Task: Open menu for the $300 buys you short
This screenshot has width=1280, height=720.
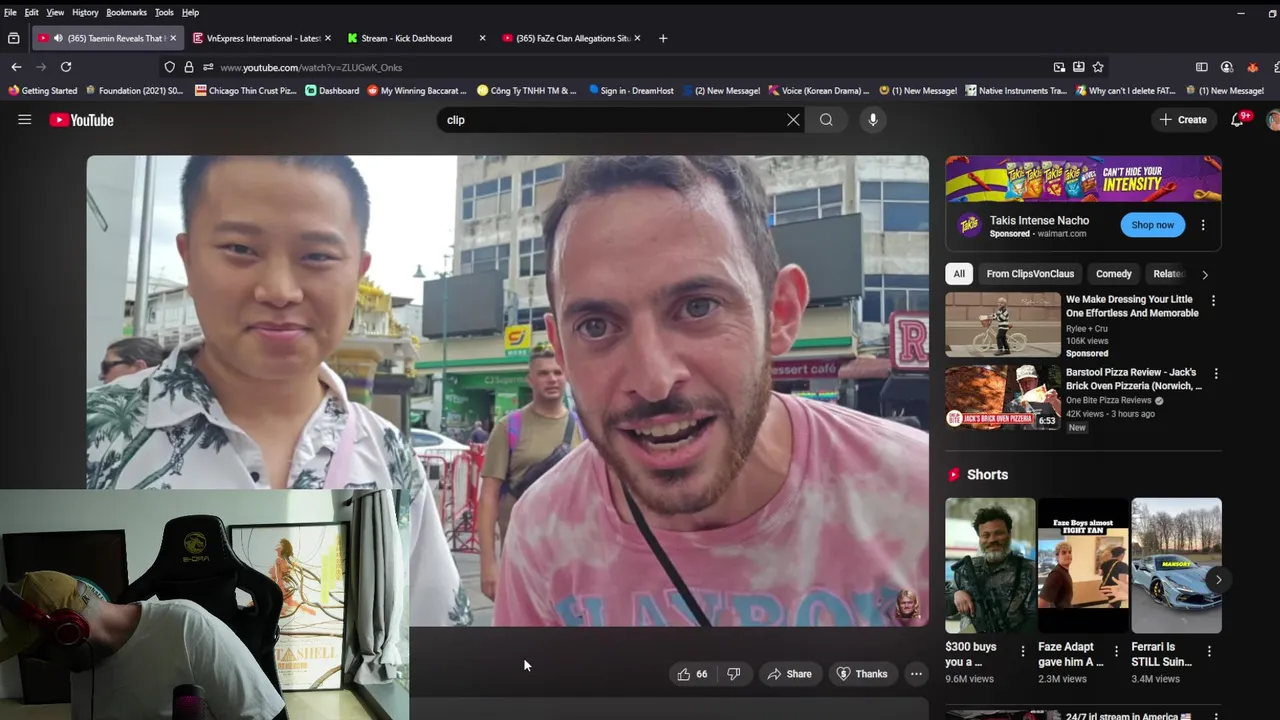Action: [x=1022, y=651]
